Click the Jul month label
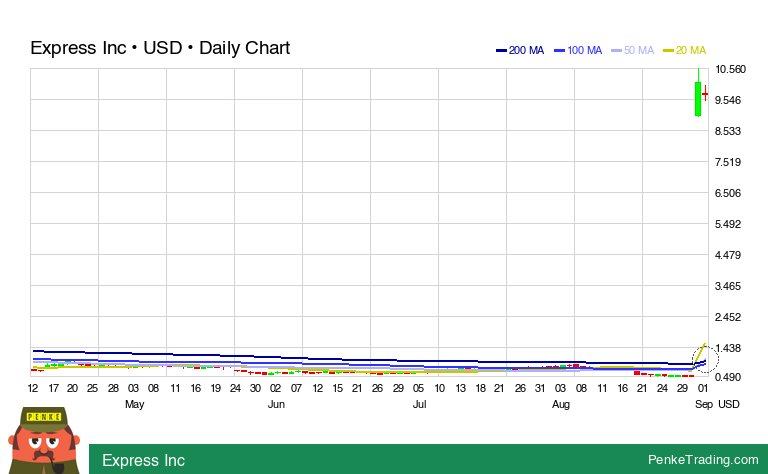The image size is (768, 474). click(x=419, y=404)
